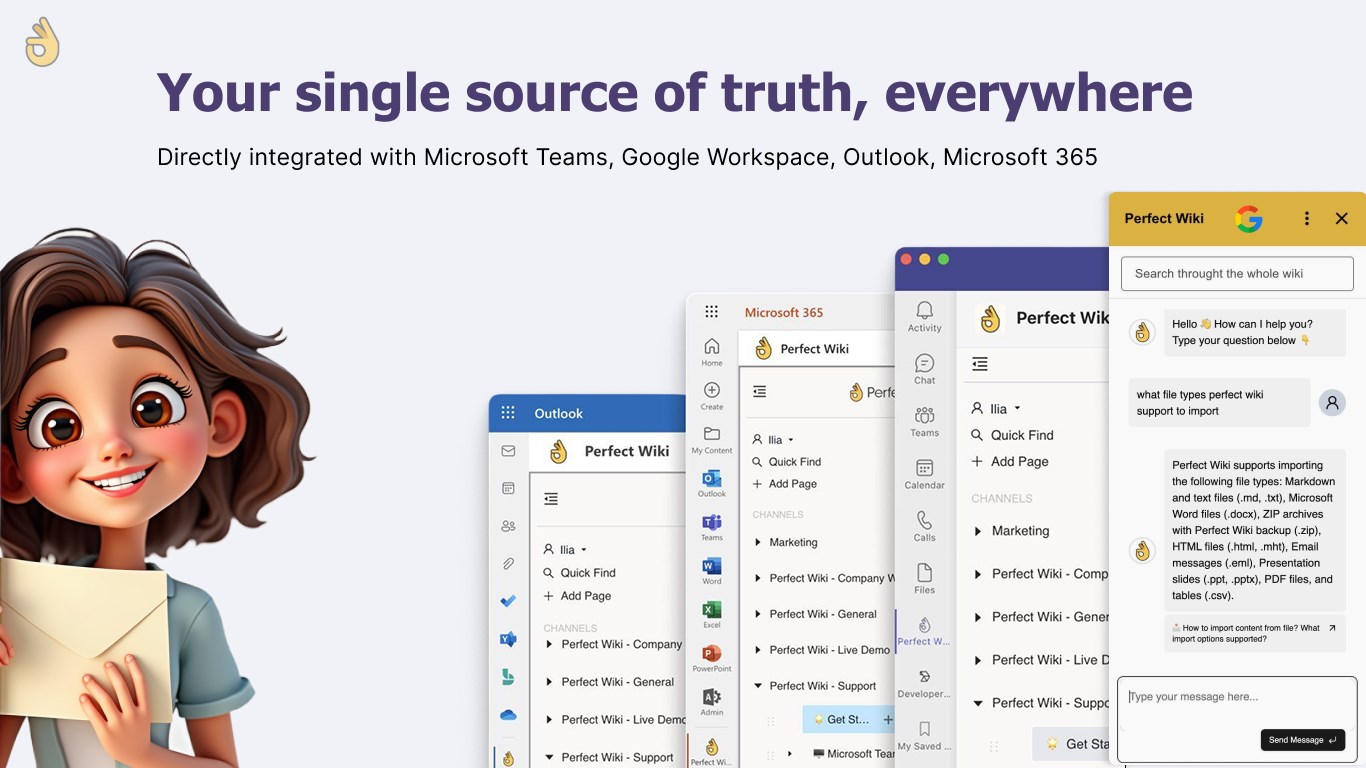This screenshot has height=768, width=1366.
Task: Open Developer portal in the Teams sidebar
Action: 925,682
